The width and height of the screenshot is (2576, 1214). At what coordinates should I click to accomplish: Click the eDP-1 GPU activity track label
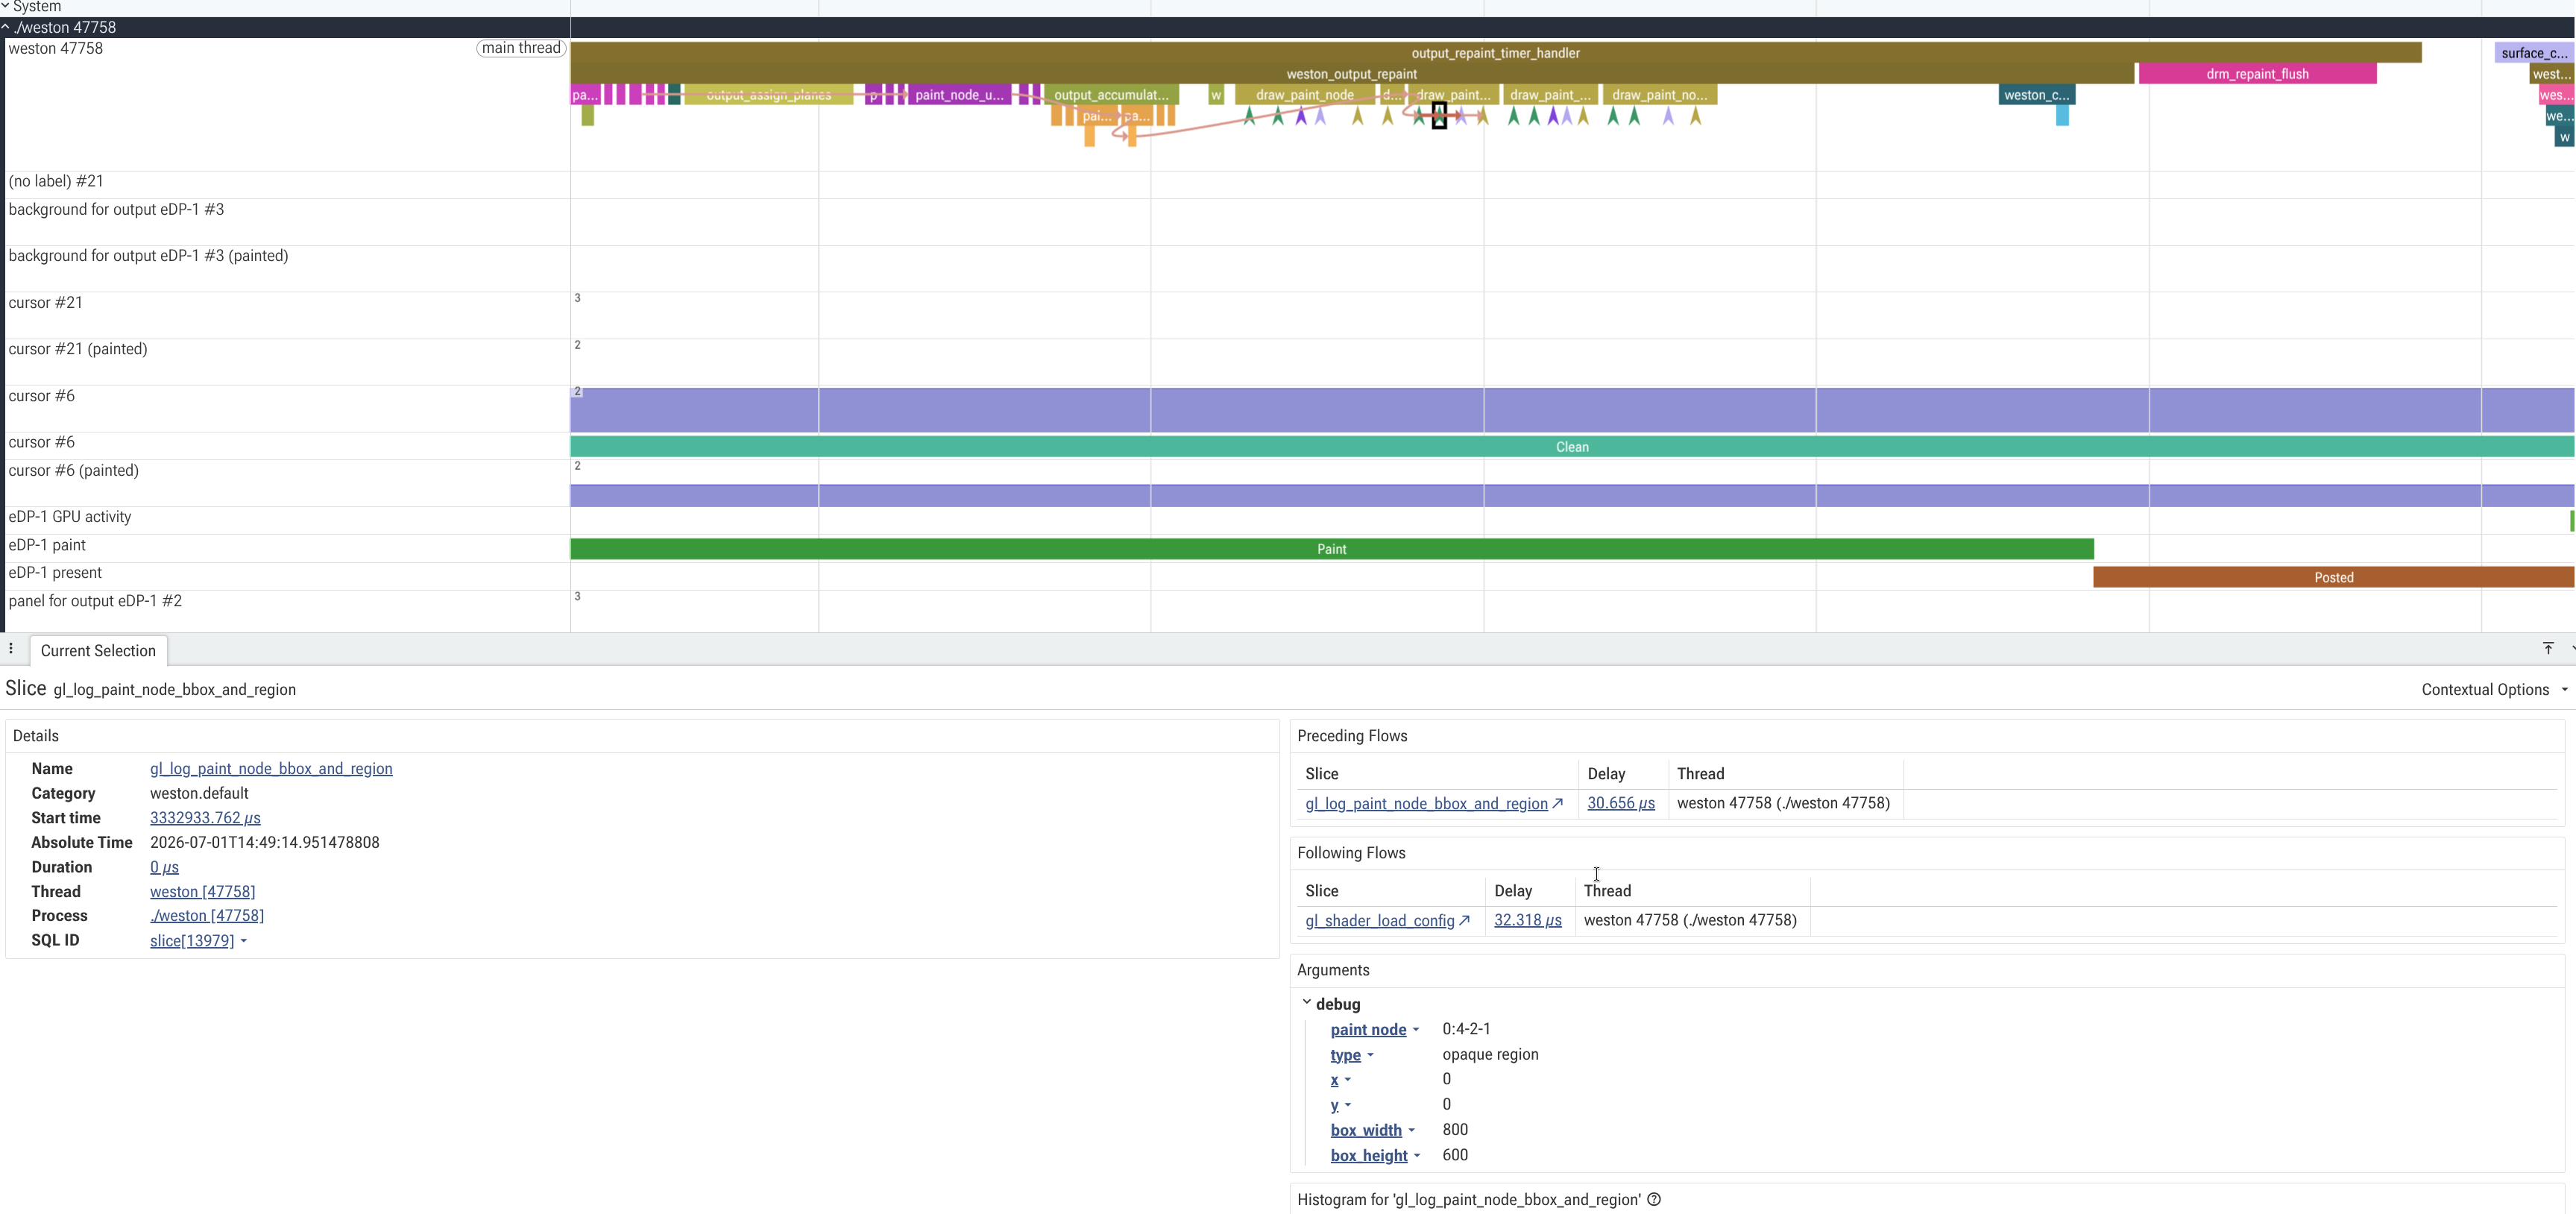point(70,517)
